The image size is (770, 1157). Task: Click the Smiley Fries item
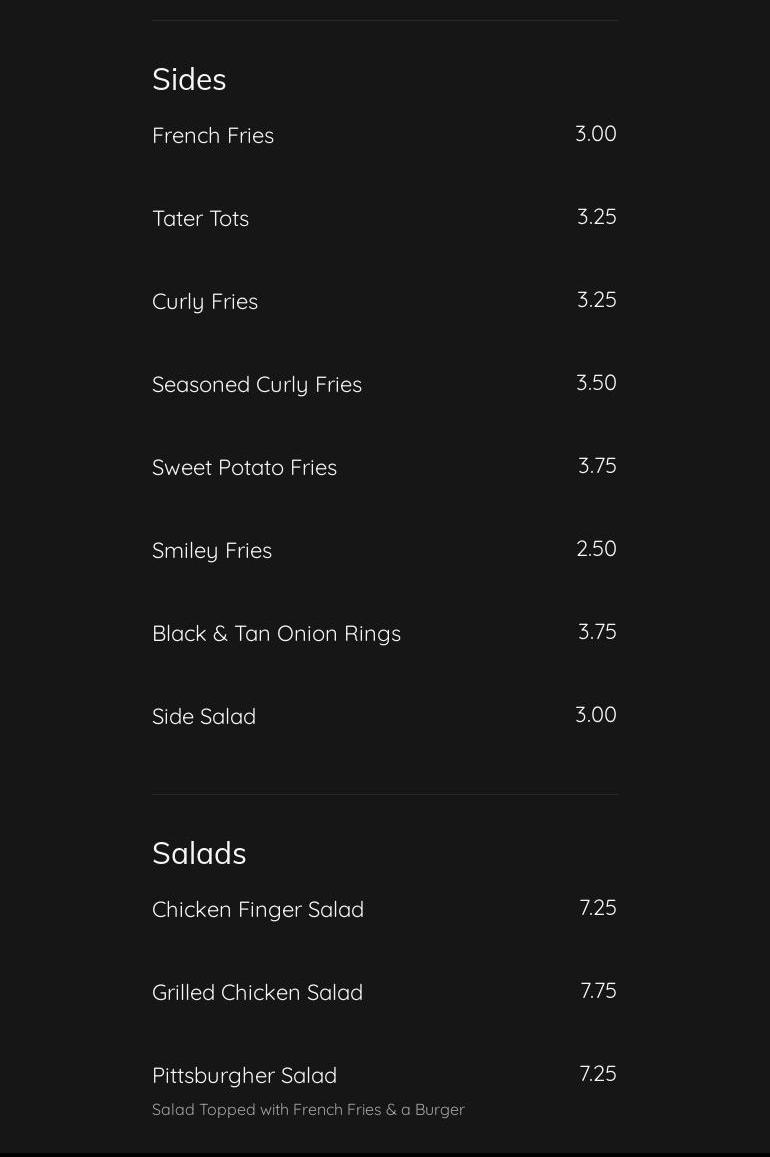coord(212,551)
